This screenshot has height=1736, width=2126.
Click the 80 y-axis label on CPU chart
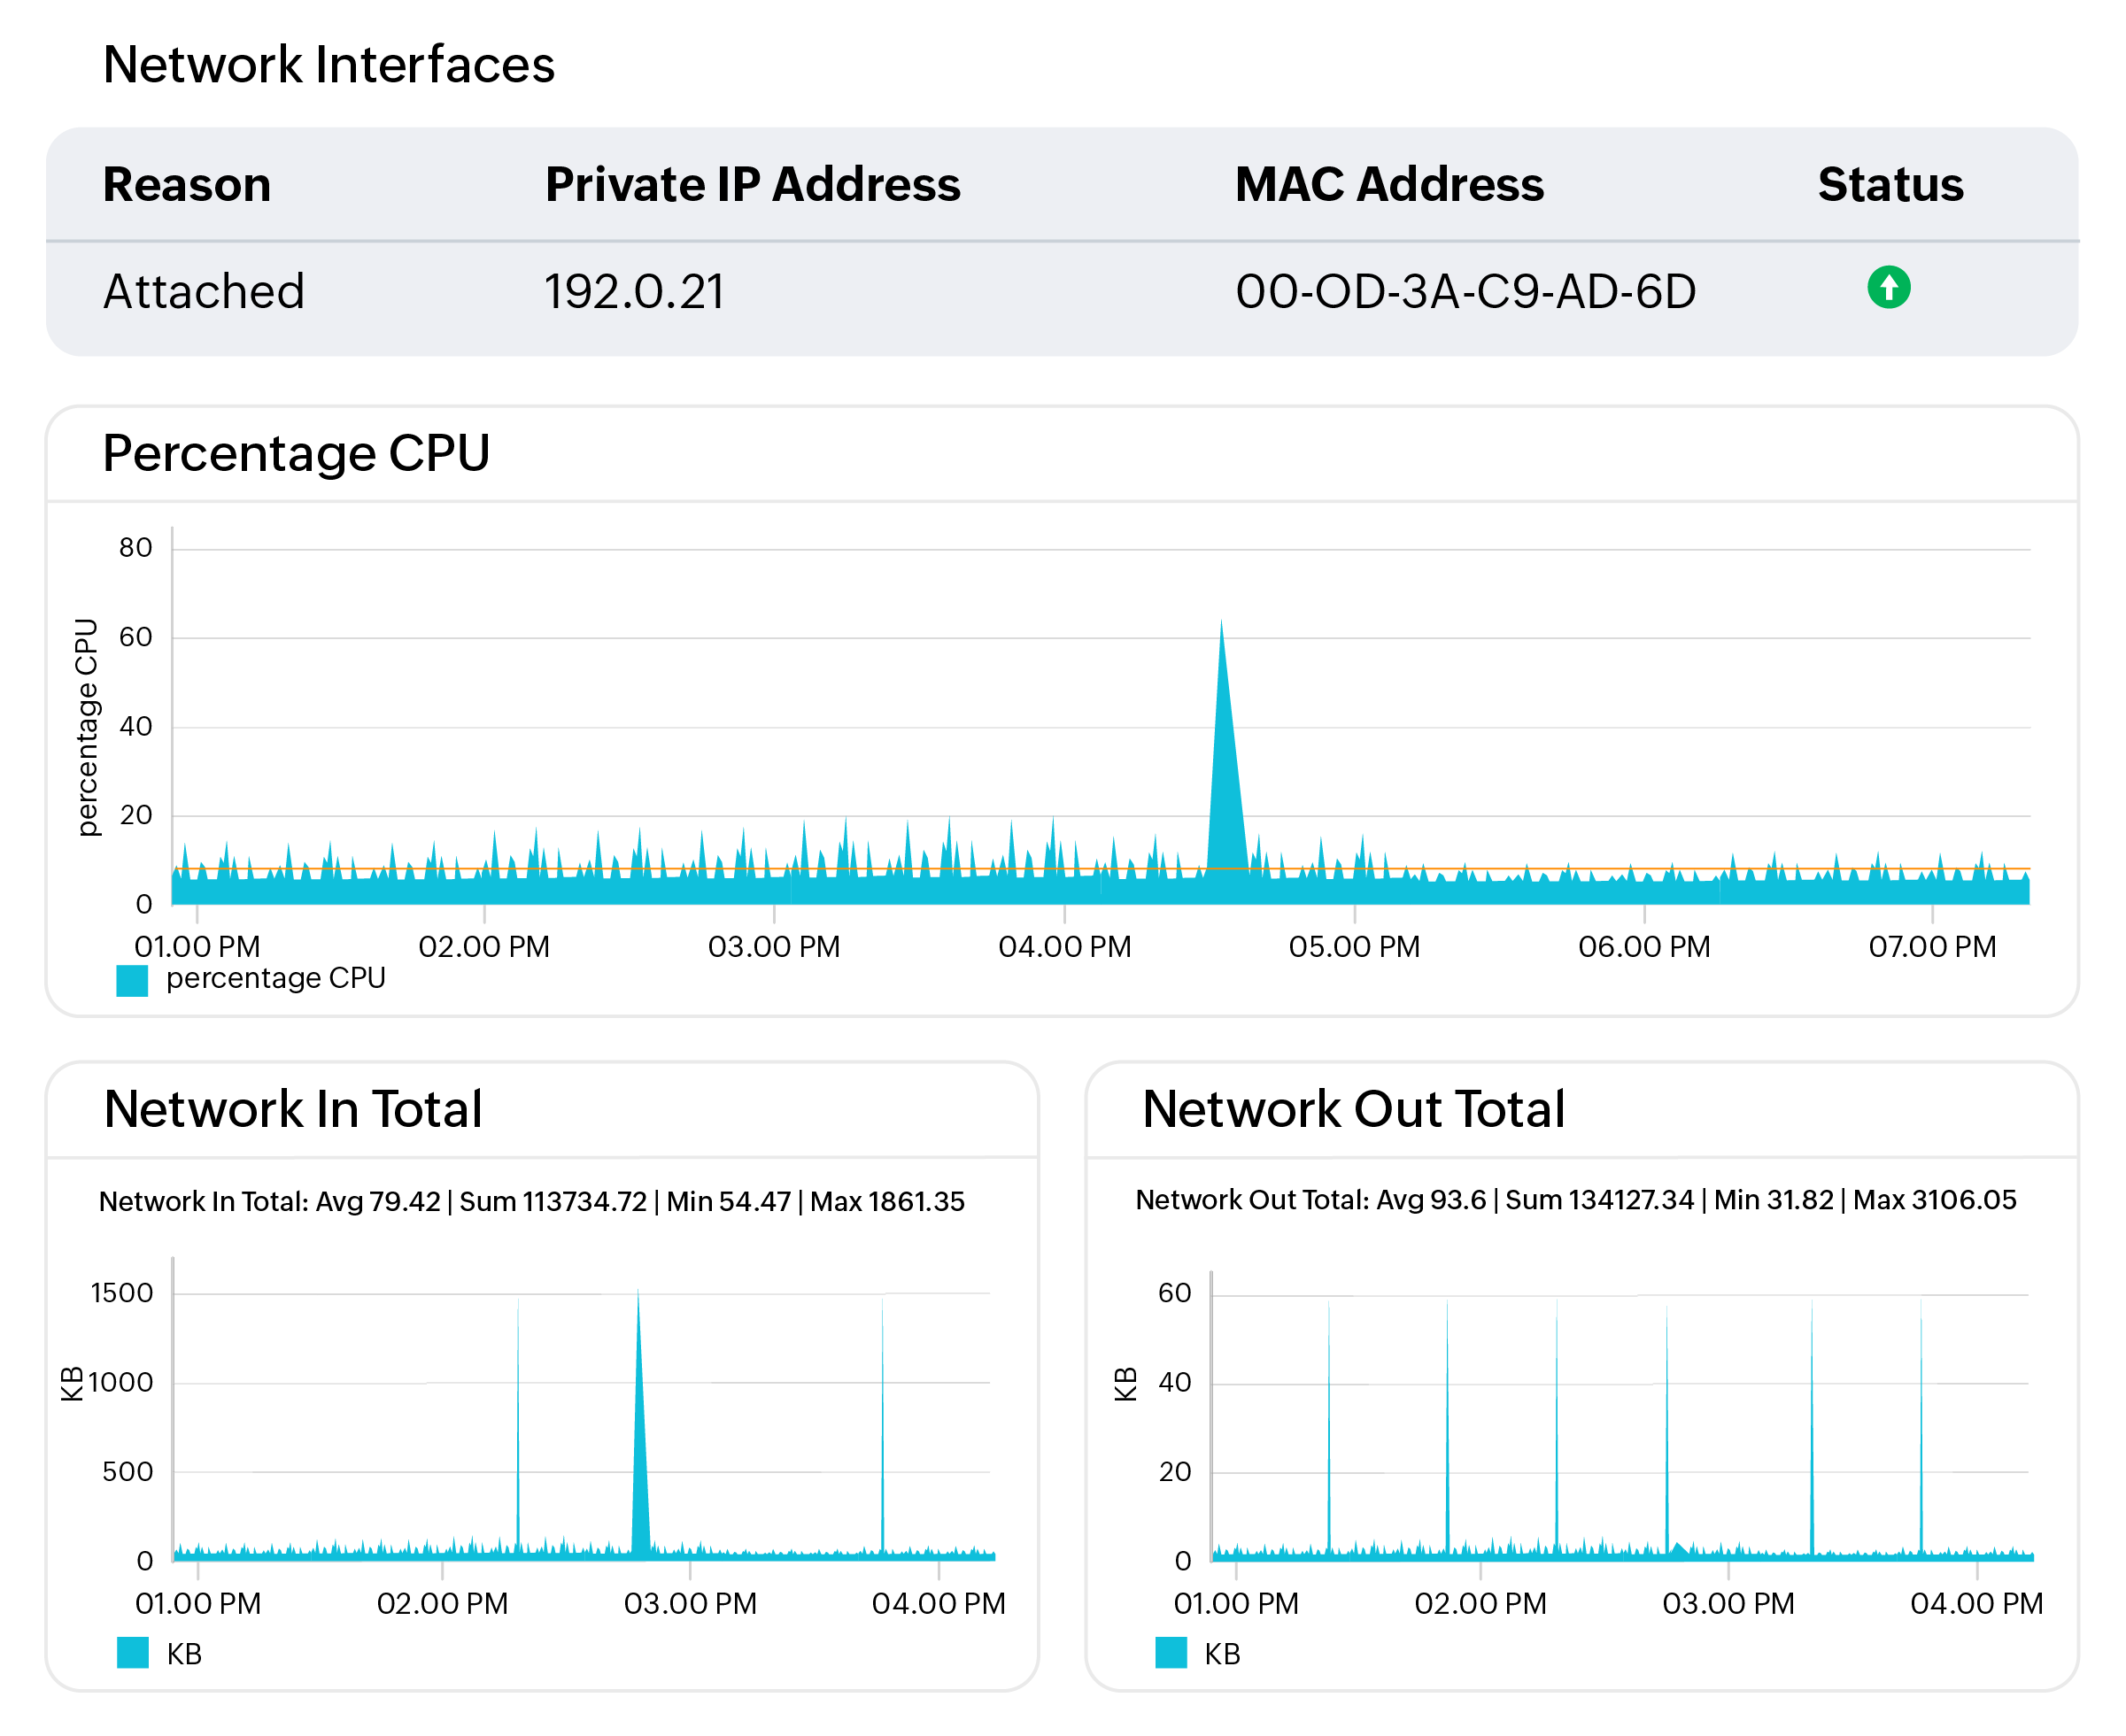[135, 548]
